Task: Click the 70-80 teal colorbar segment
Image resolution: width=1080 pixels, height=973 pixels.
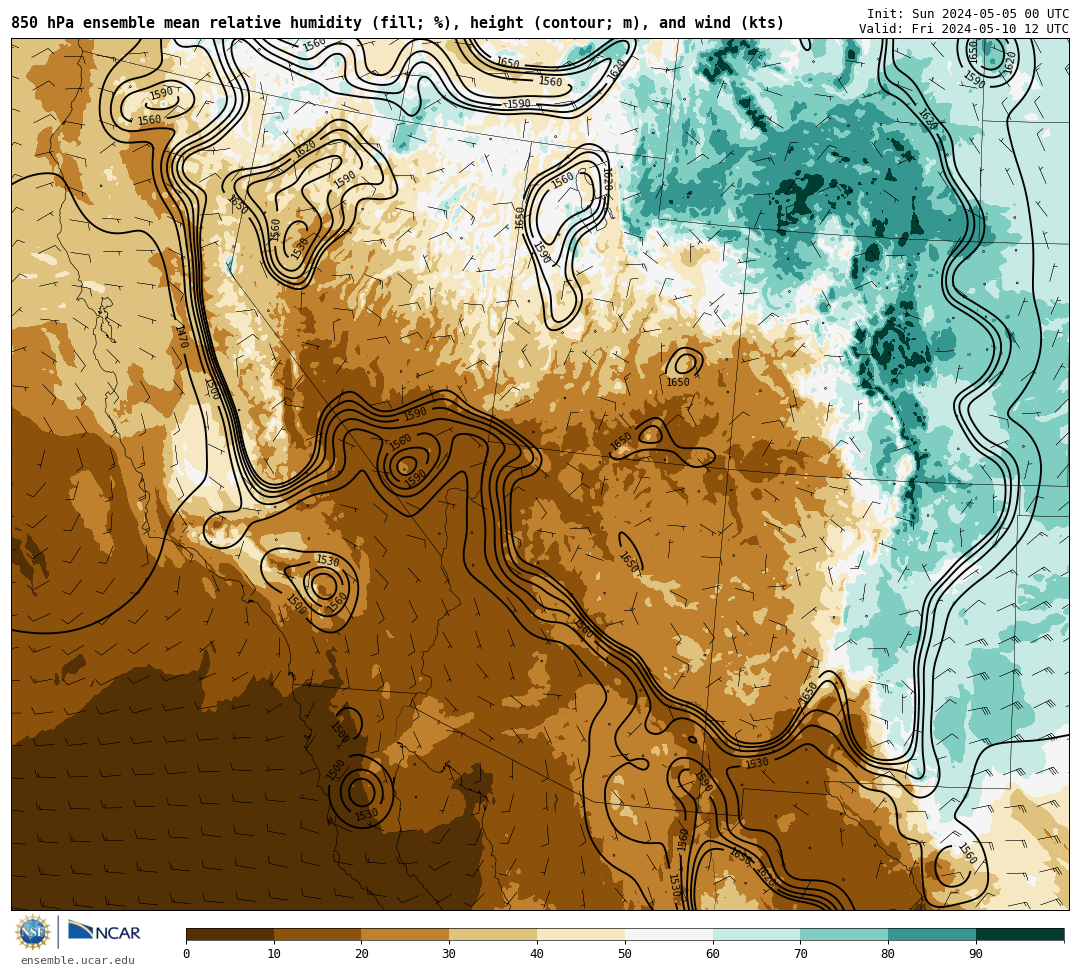Action: click(x=844, y=934)
